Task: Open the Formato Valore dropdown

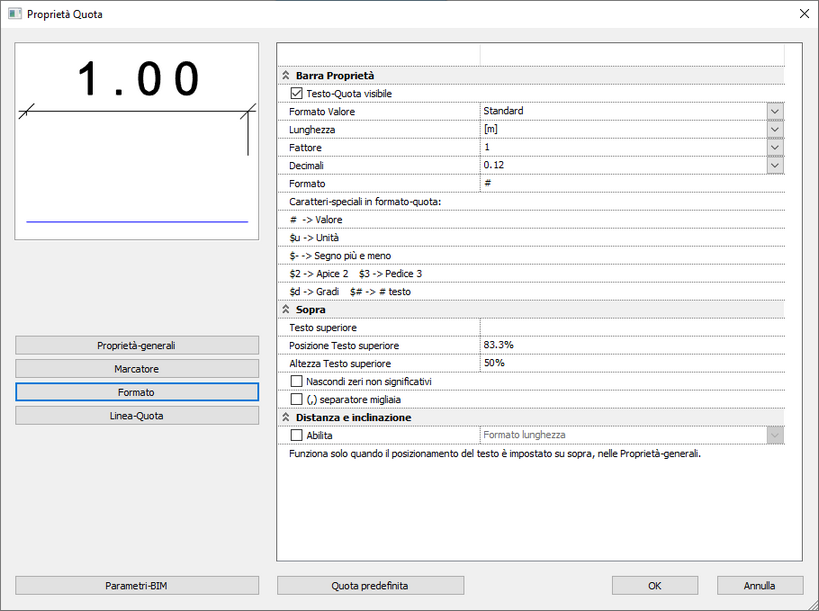Action: tap(775, 111)
